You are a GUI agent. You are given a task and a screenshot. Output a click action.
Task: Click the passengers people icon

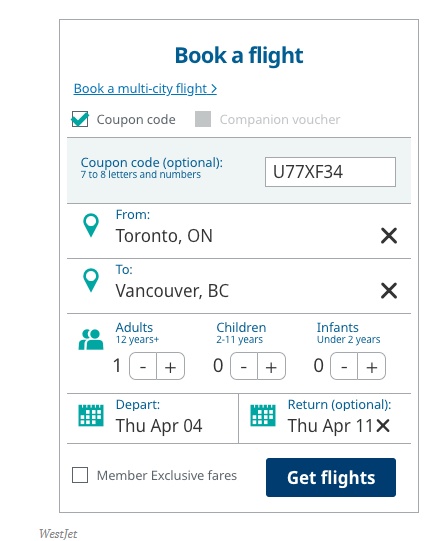pyautogui.click(x=91, y=340)
